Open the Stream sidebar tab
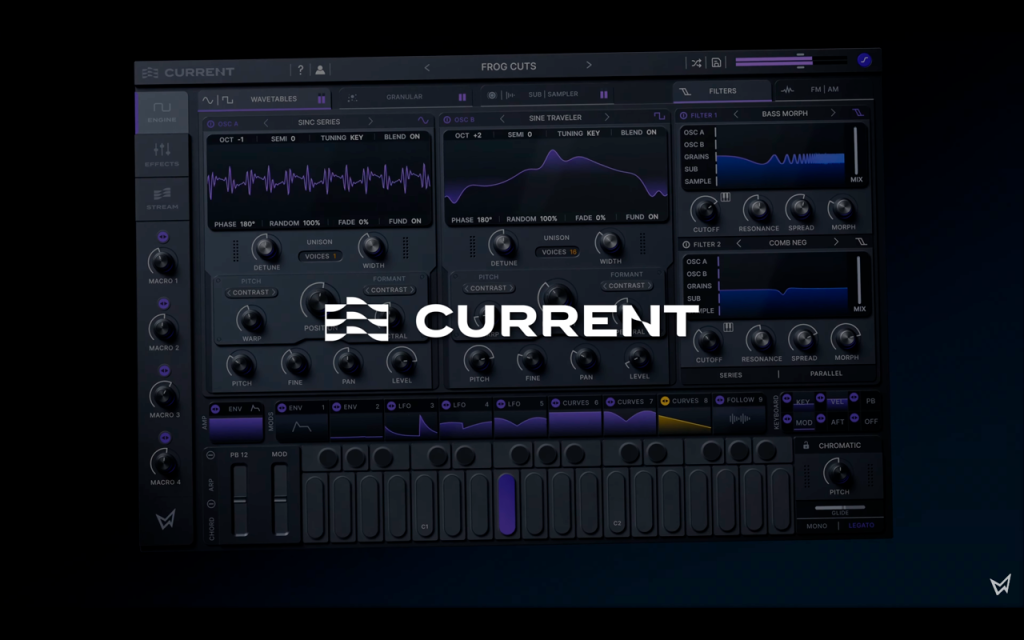 (x=163, y=198)
